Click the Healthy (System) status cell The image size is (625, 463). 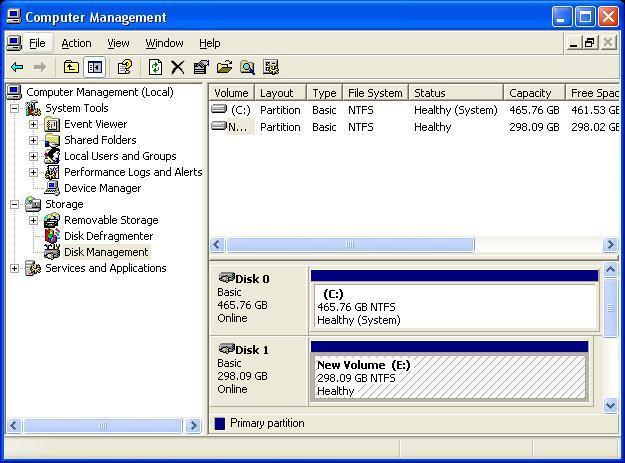pyautogui.click(x=456, y=110)
